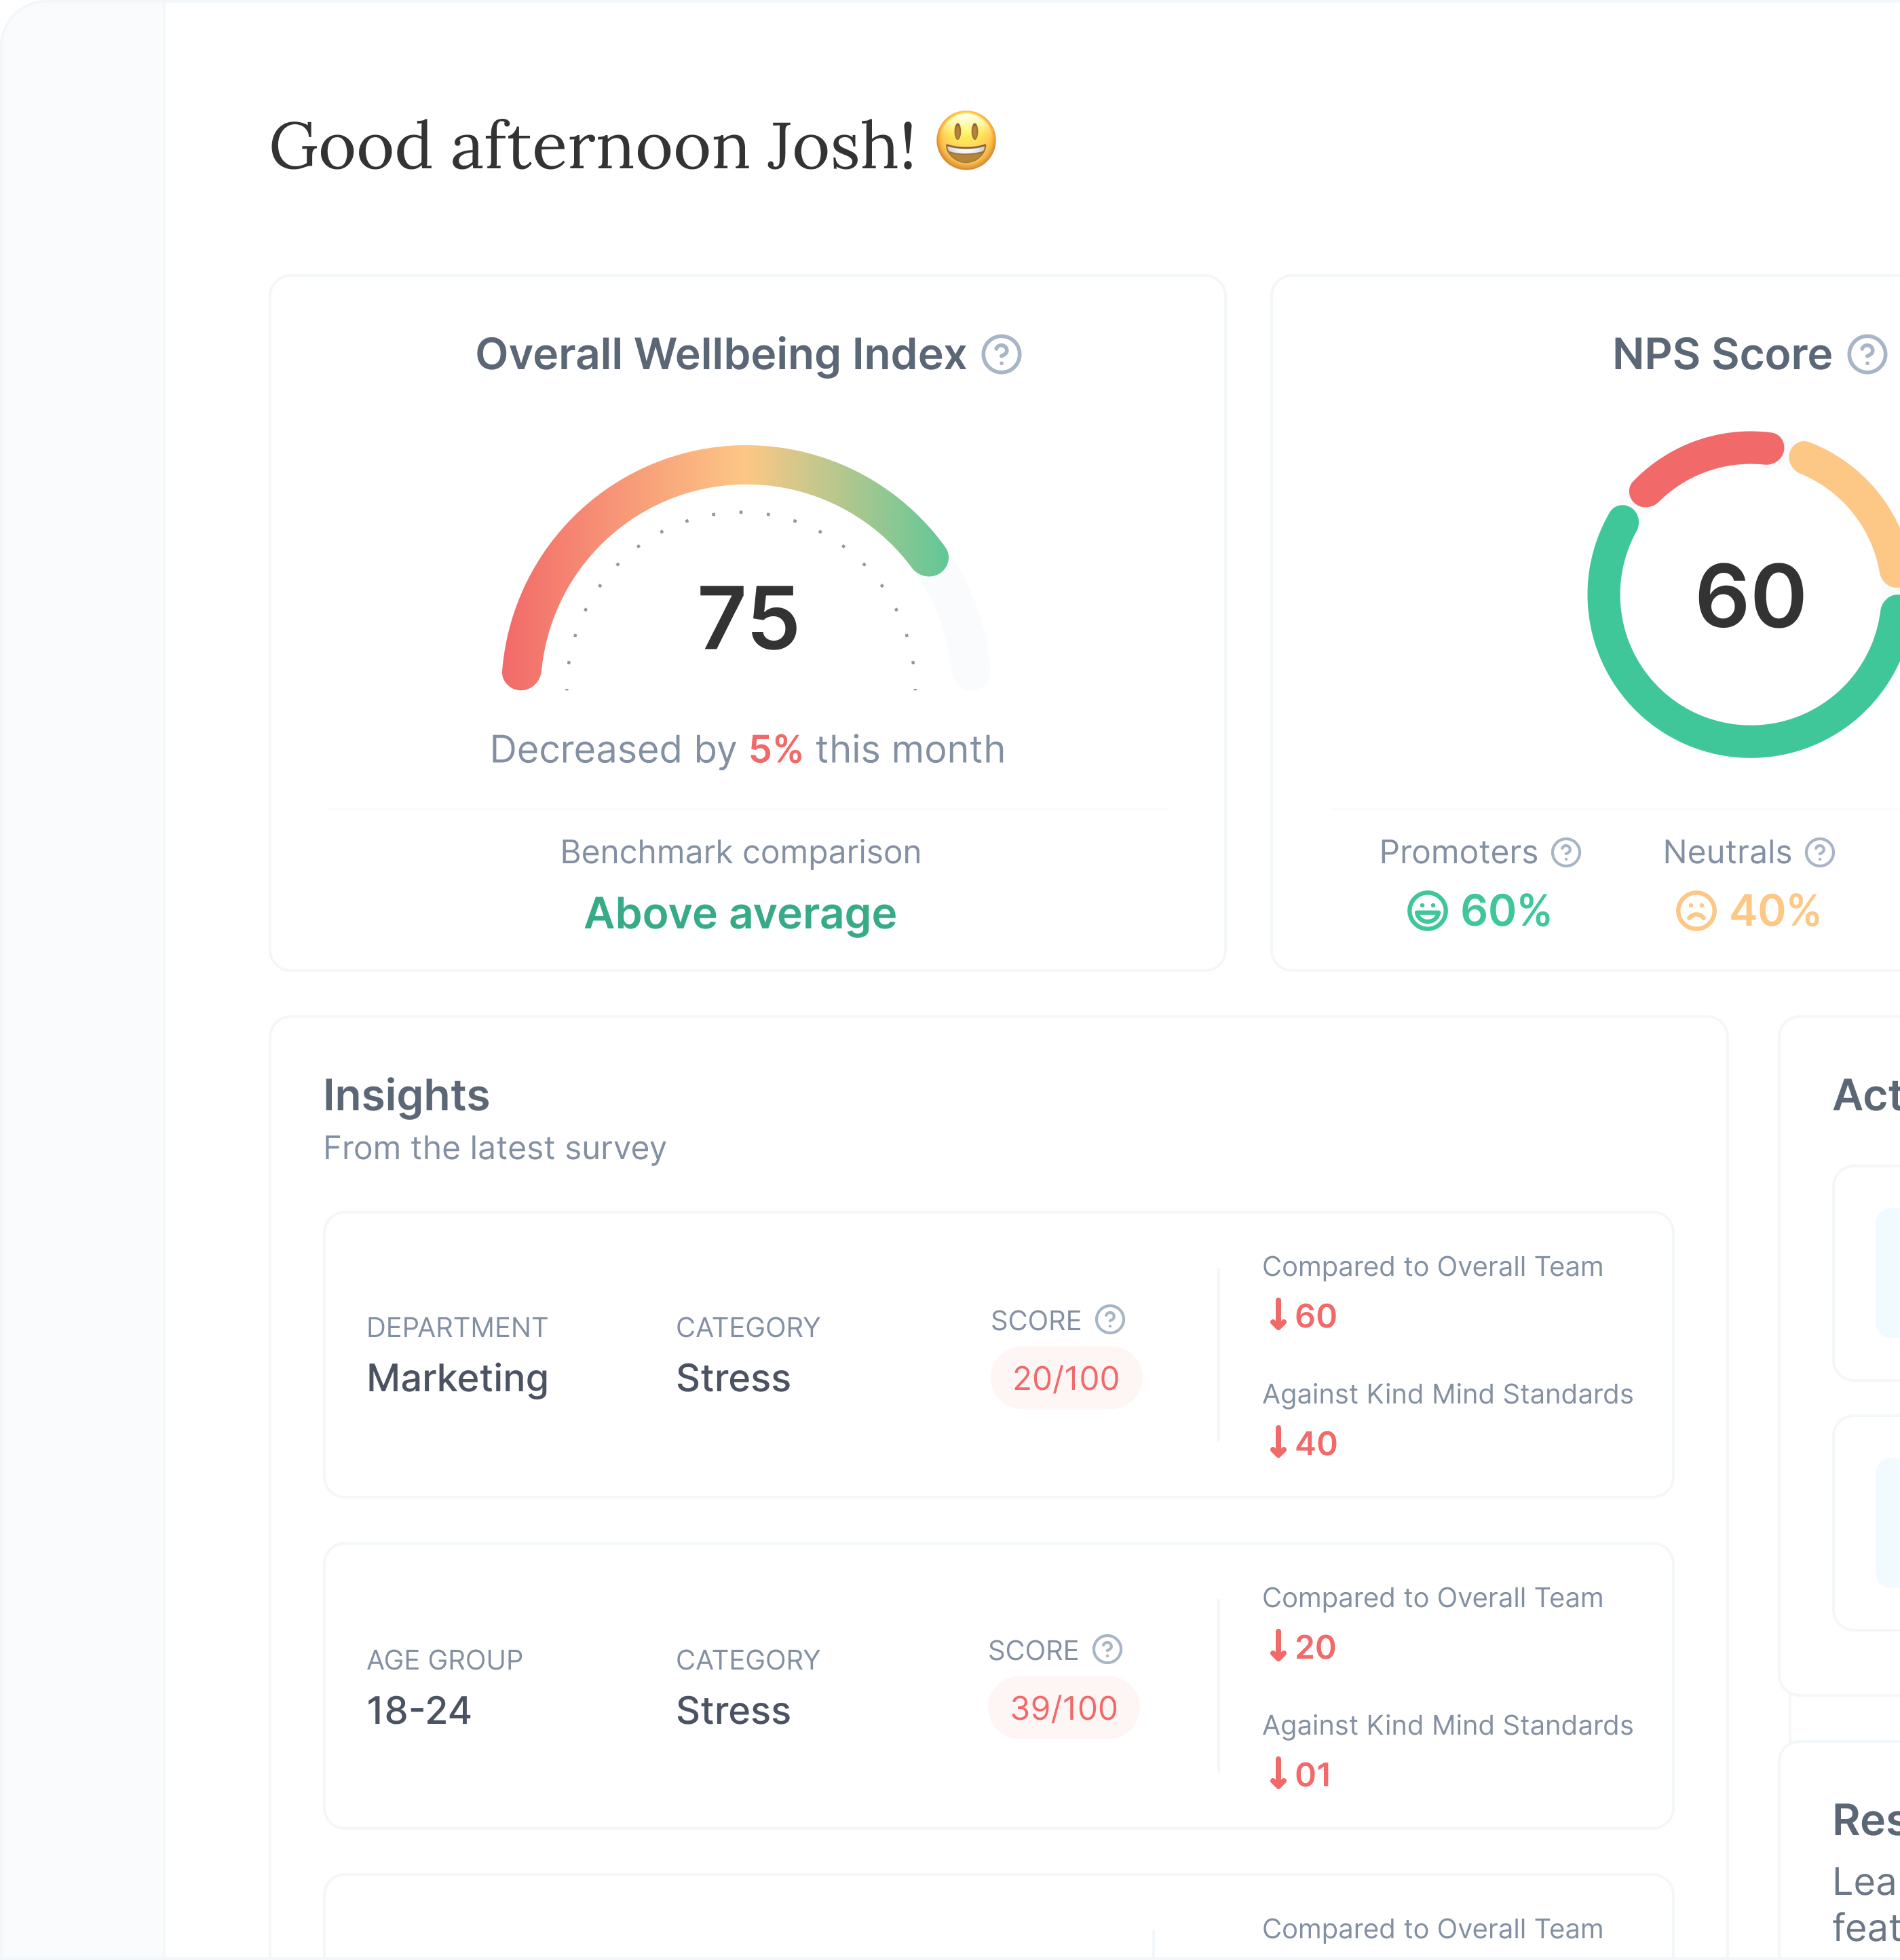Click the NPS value 60 in donut
This screenshot has width=1900, height=1960.
[x=1751, y=597]
